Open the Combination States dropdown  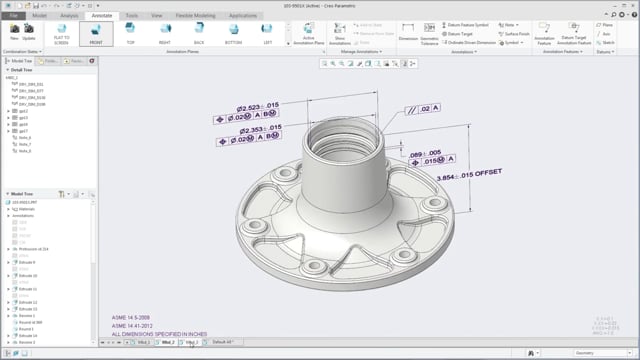22,52
